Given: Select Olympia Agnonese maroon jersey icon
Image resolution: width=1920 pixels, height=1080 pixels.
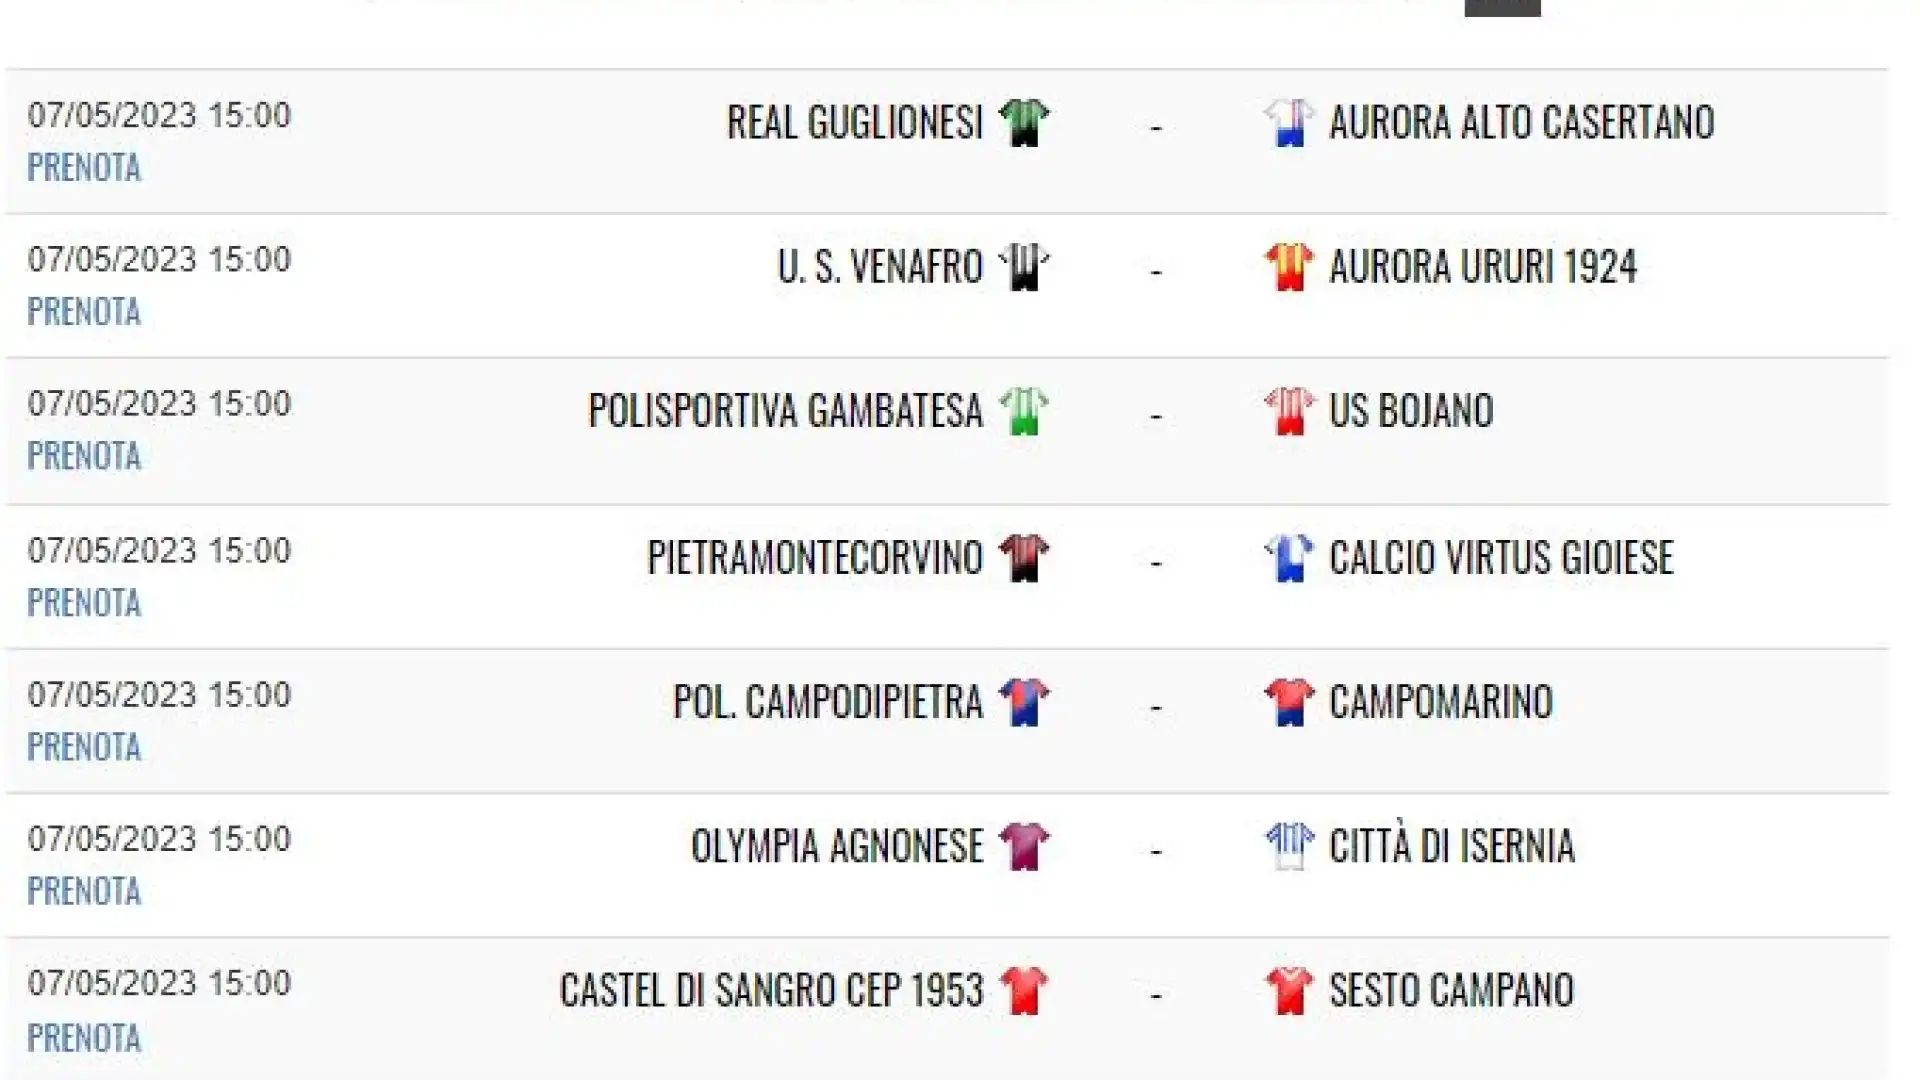Looking at the screenshot, I should click(x=1023, y=846).
